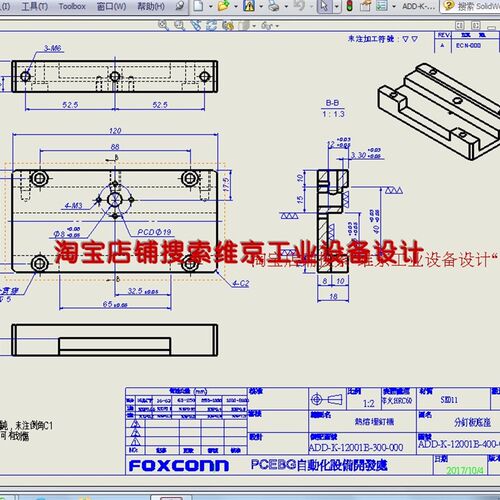
Task: Activate the Select cursor tool
Action: [x=324, y=6]
